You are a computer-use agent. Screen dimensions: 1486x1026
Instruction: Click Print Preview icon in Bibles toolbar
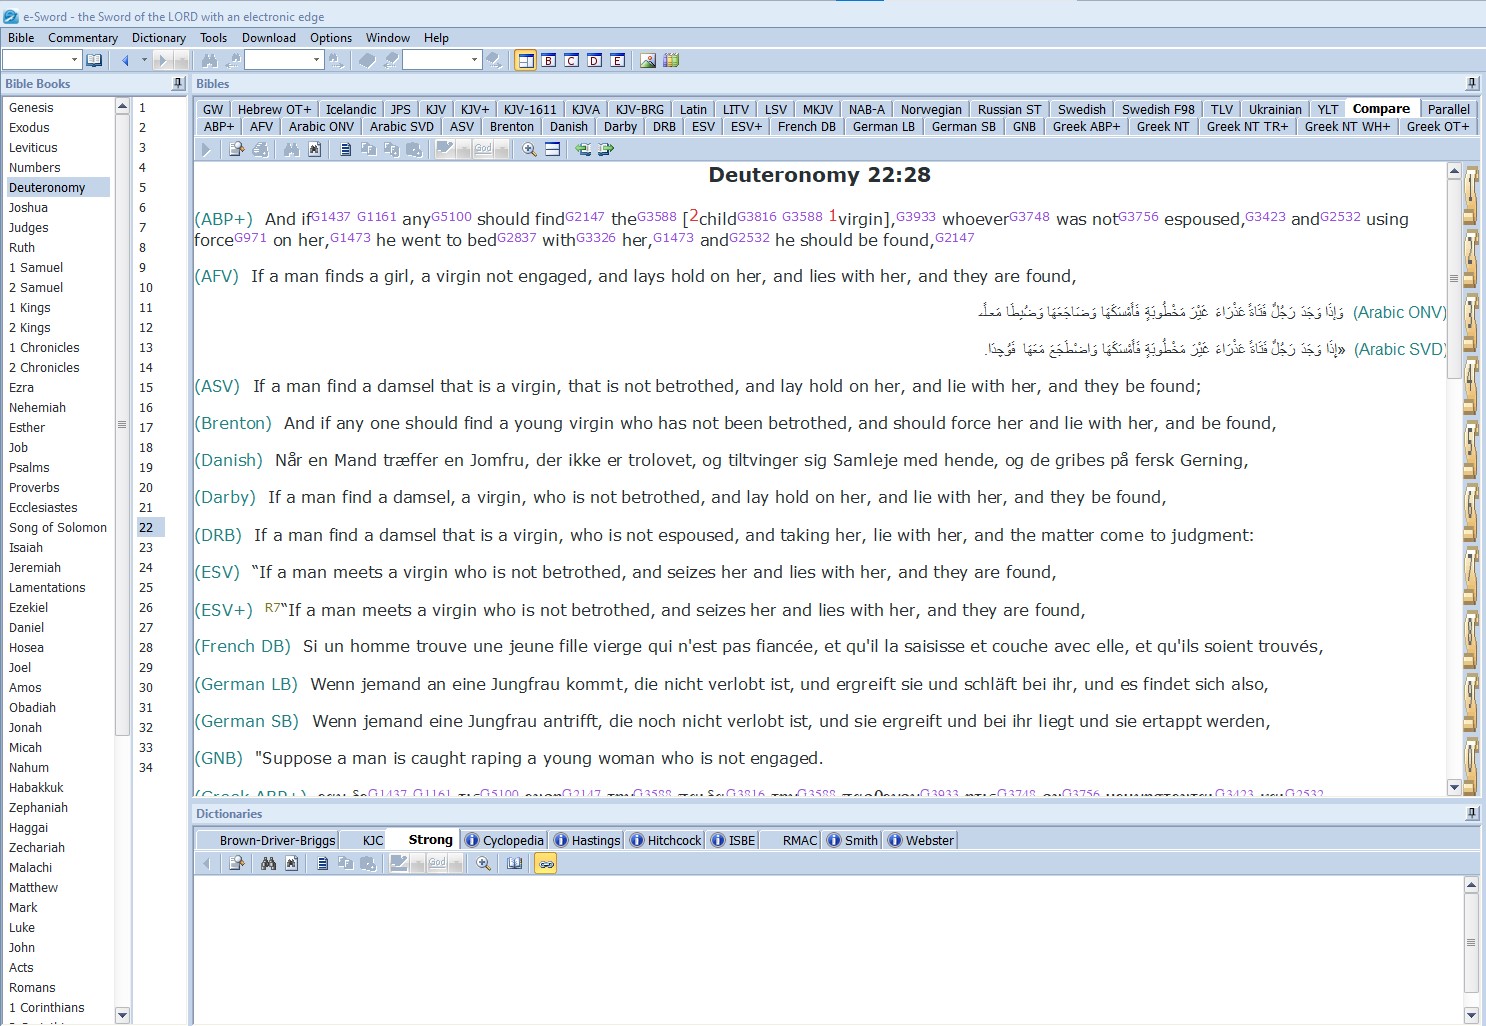[237, 149]
